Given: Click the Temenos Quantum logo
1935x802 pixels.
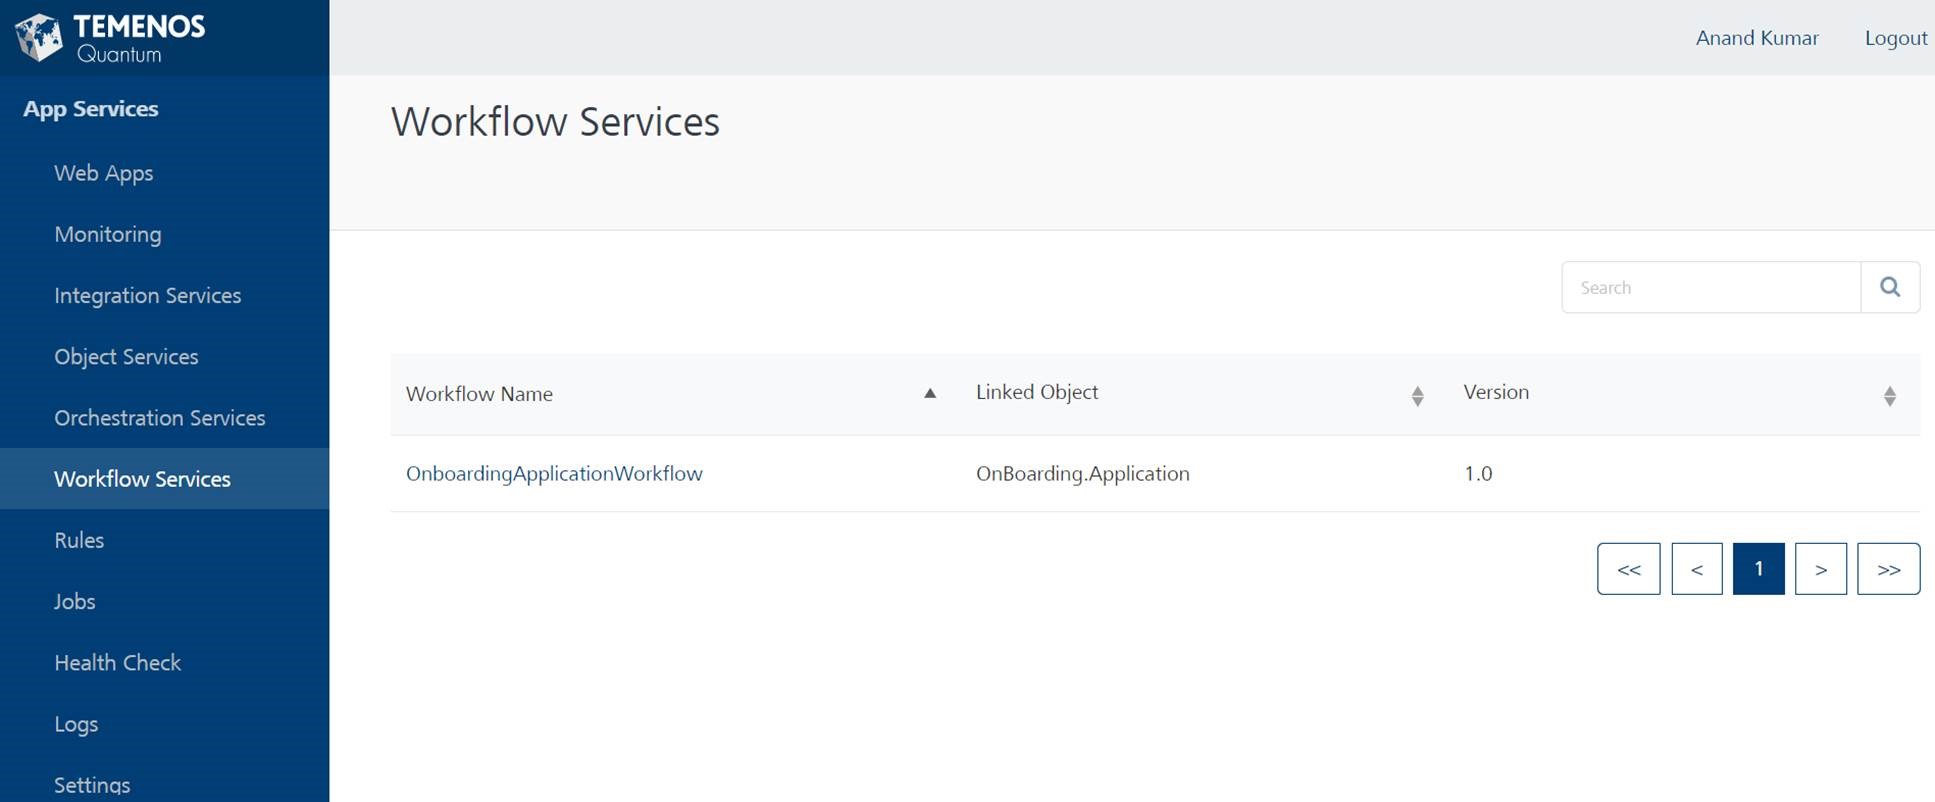Looking at the screenshot, I should 110,38.
